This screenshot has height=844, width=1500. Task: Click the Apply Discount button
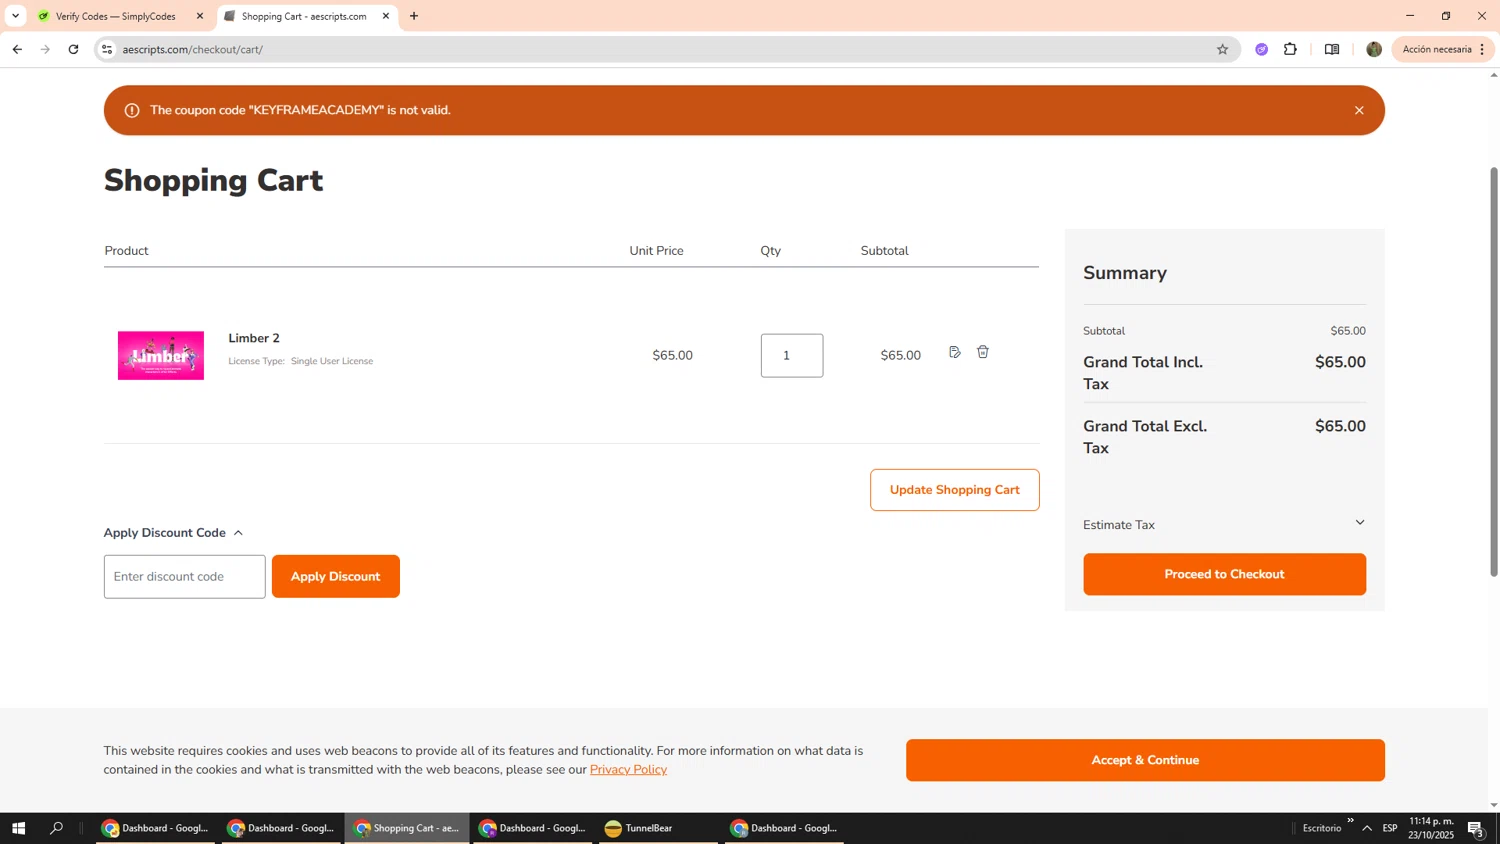coord(336,577)
